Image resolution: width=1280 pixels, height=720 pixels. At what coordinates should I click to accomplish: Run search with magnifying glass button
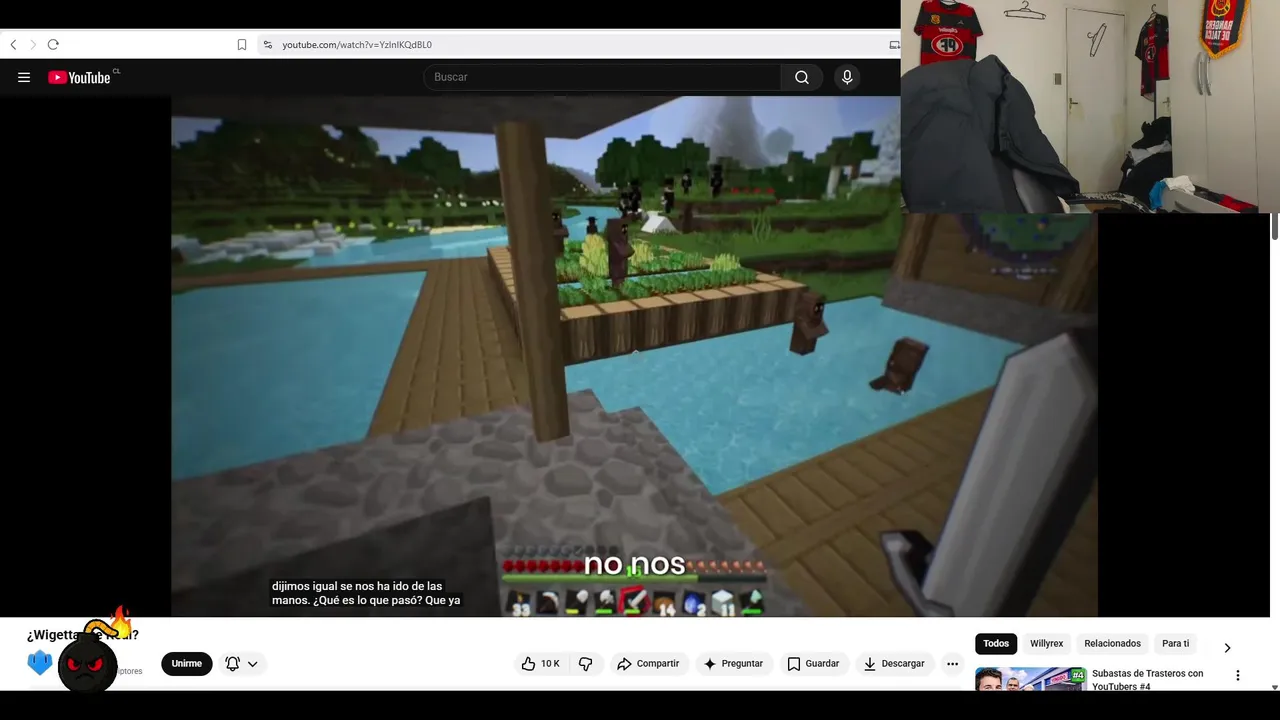pos(802,77)
